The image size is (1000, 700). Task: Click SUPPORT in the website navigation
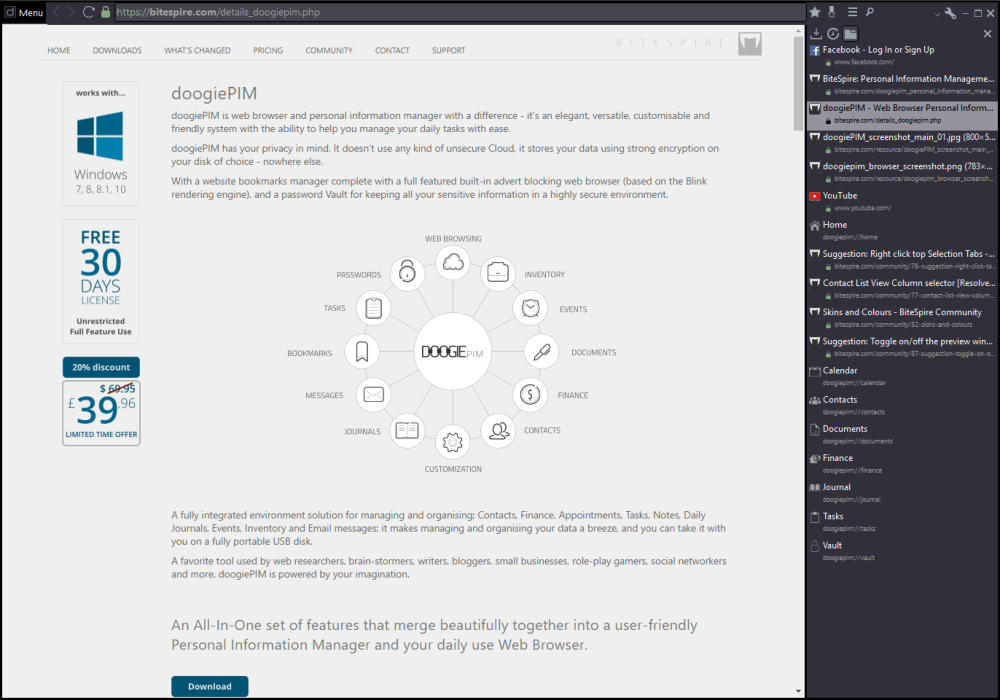pyautogui.click(x=448, y=50)
